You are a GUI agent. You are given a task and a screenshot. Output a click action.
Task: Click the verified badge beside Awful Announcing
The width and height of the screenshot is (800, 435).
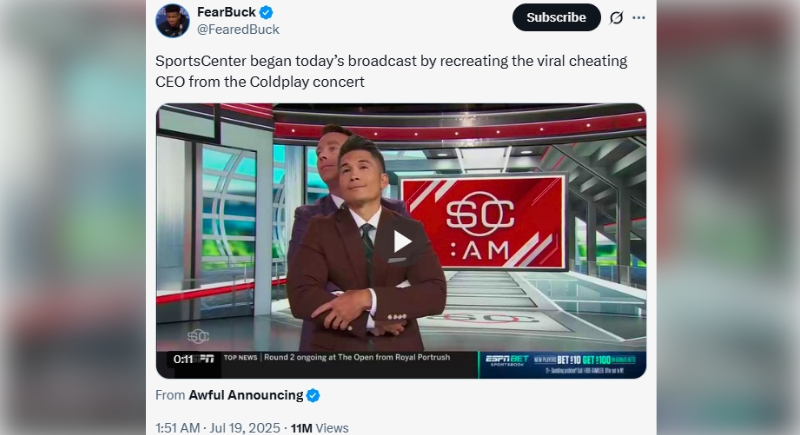(x=313, y=395)
